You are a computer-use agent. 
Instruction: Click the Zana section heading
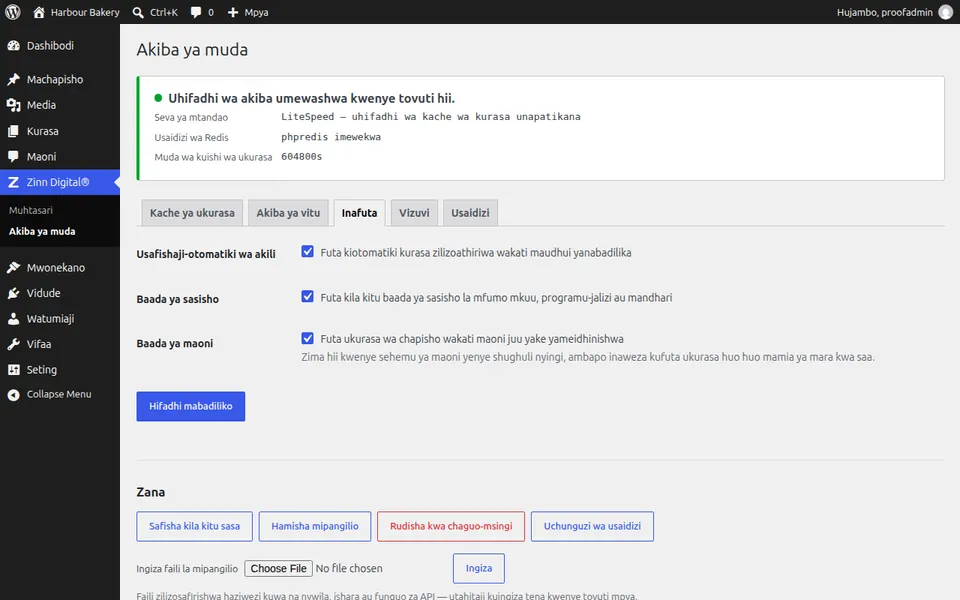coord(151,492)
